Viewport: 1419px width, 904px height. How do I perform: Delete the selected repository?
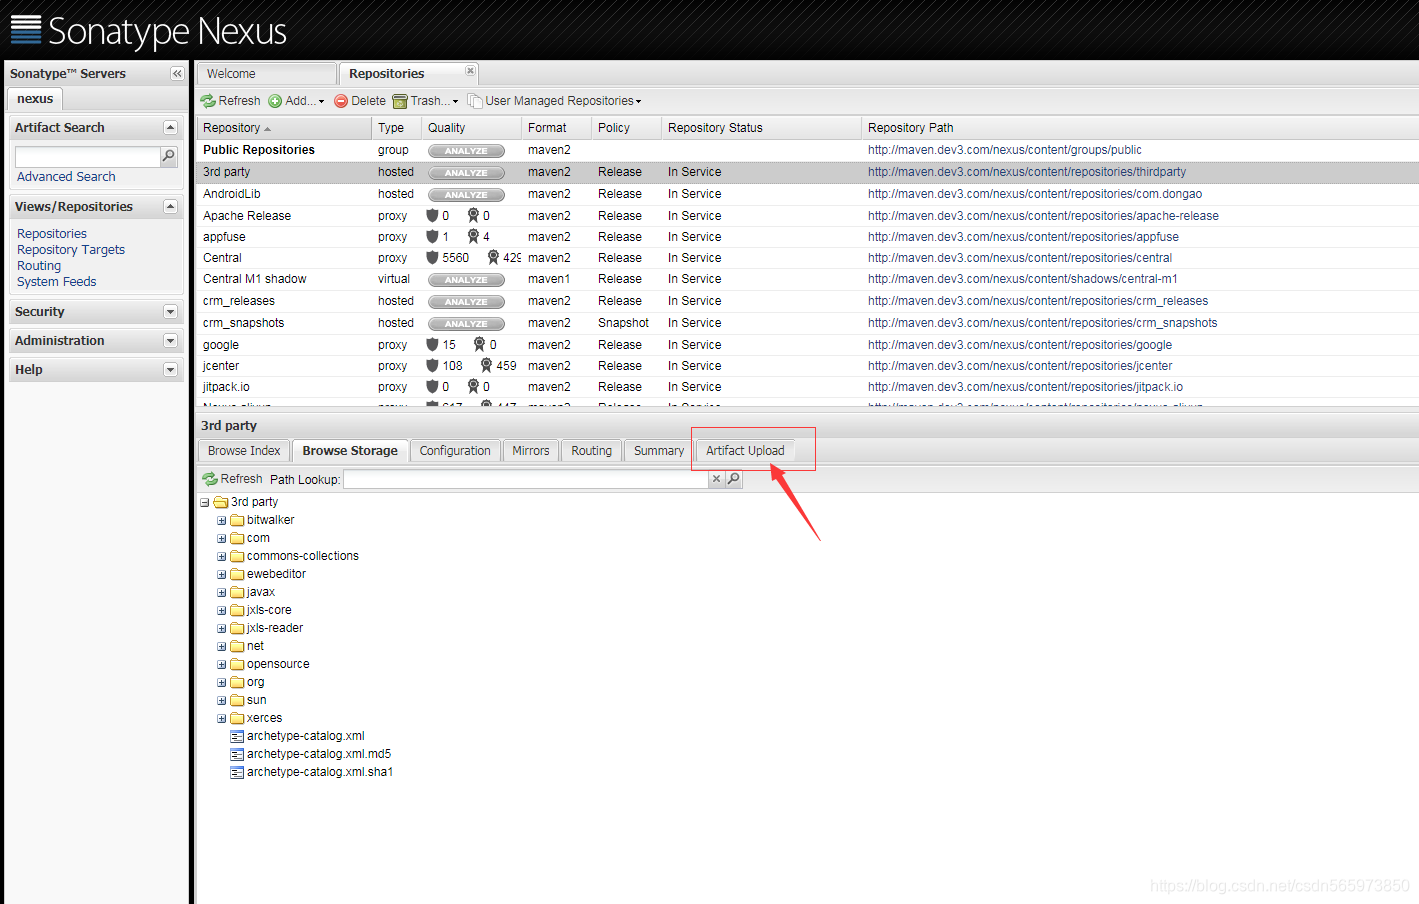coord(360,101)
